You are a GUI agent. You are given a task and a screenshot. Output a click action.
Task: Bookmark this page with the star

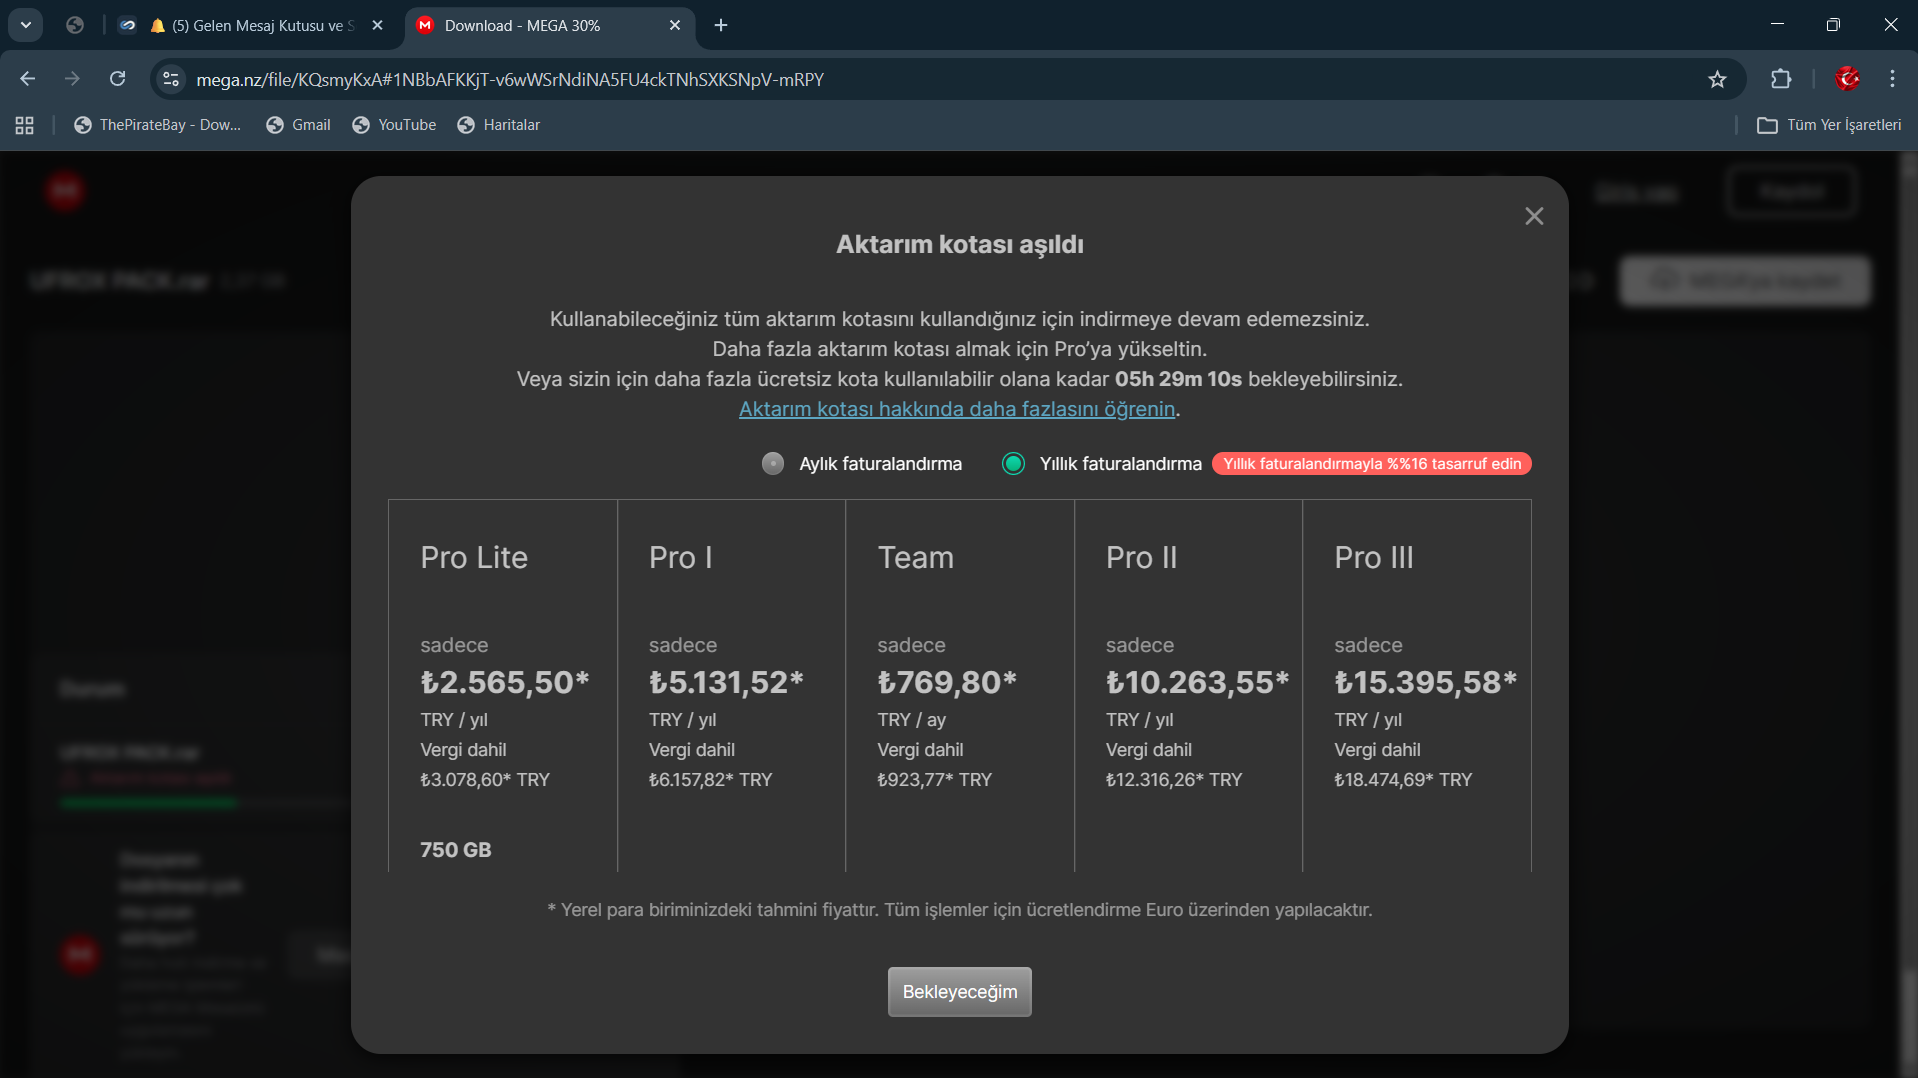pos(1717,79)
